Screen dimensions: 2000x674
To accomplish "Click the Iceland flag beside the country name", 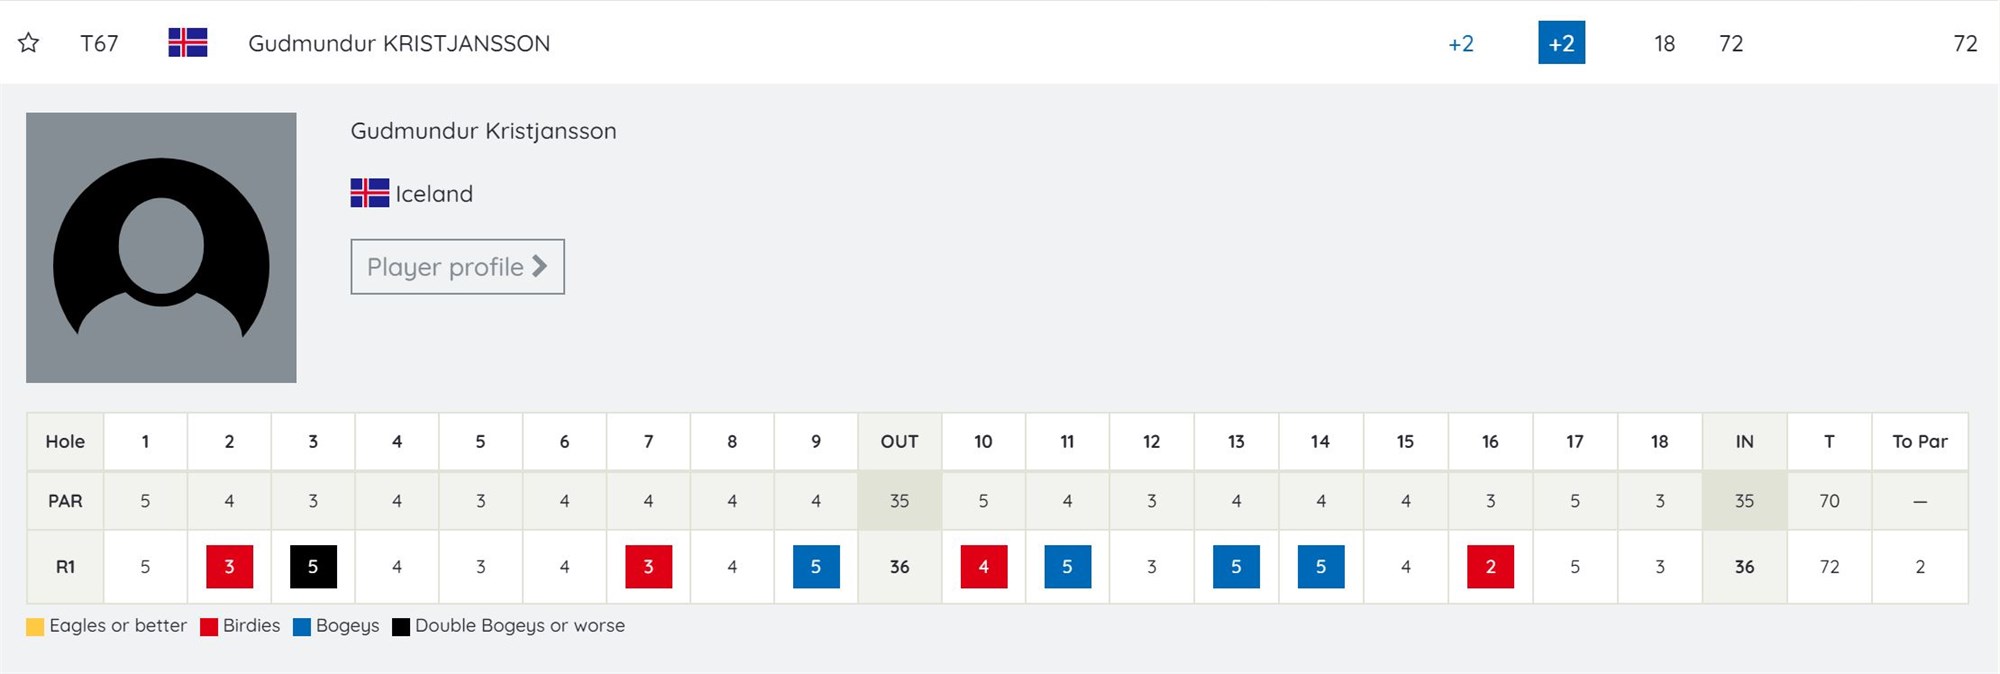I will coord(370,193).
